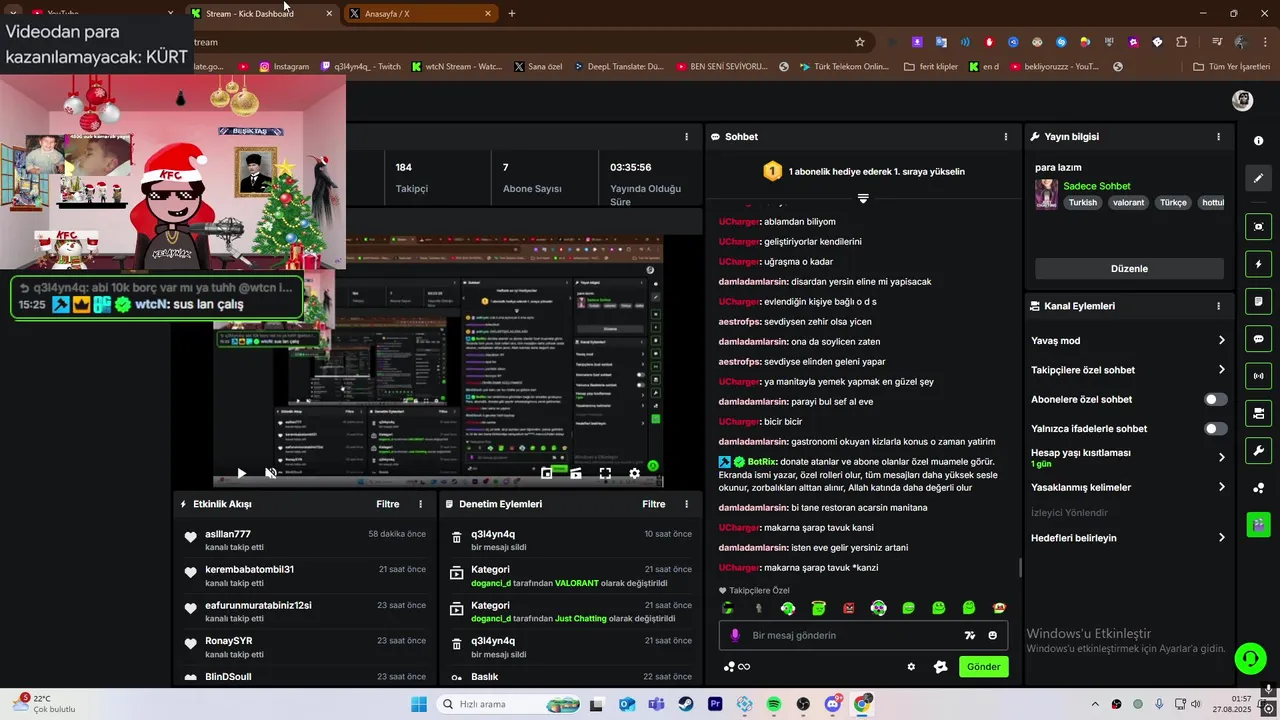The width and height of the screenshot is (1280, 720).
Task: Click the info icon in right sidebar
Action: click(x=1259, y=141)
